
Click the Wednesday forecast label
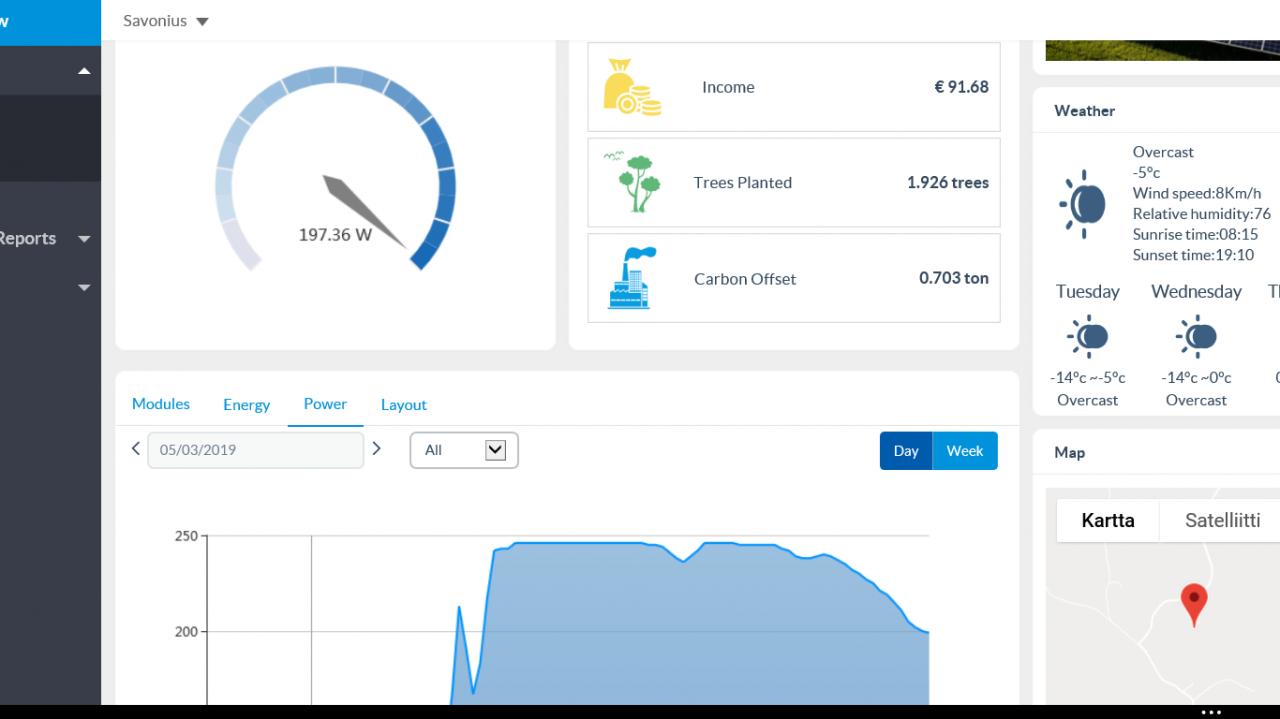pos(1196,292)
